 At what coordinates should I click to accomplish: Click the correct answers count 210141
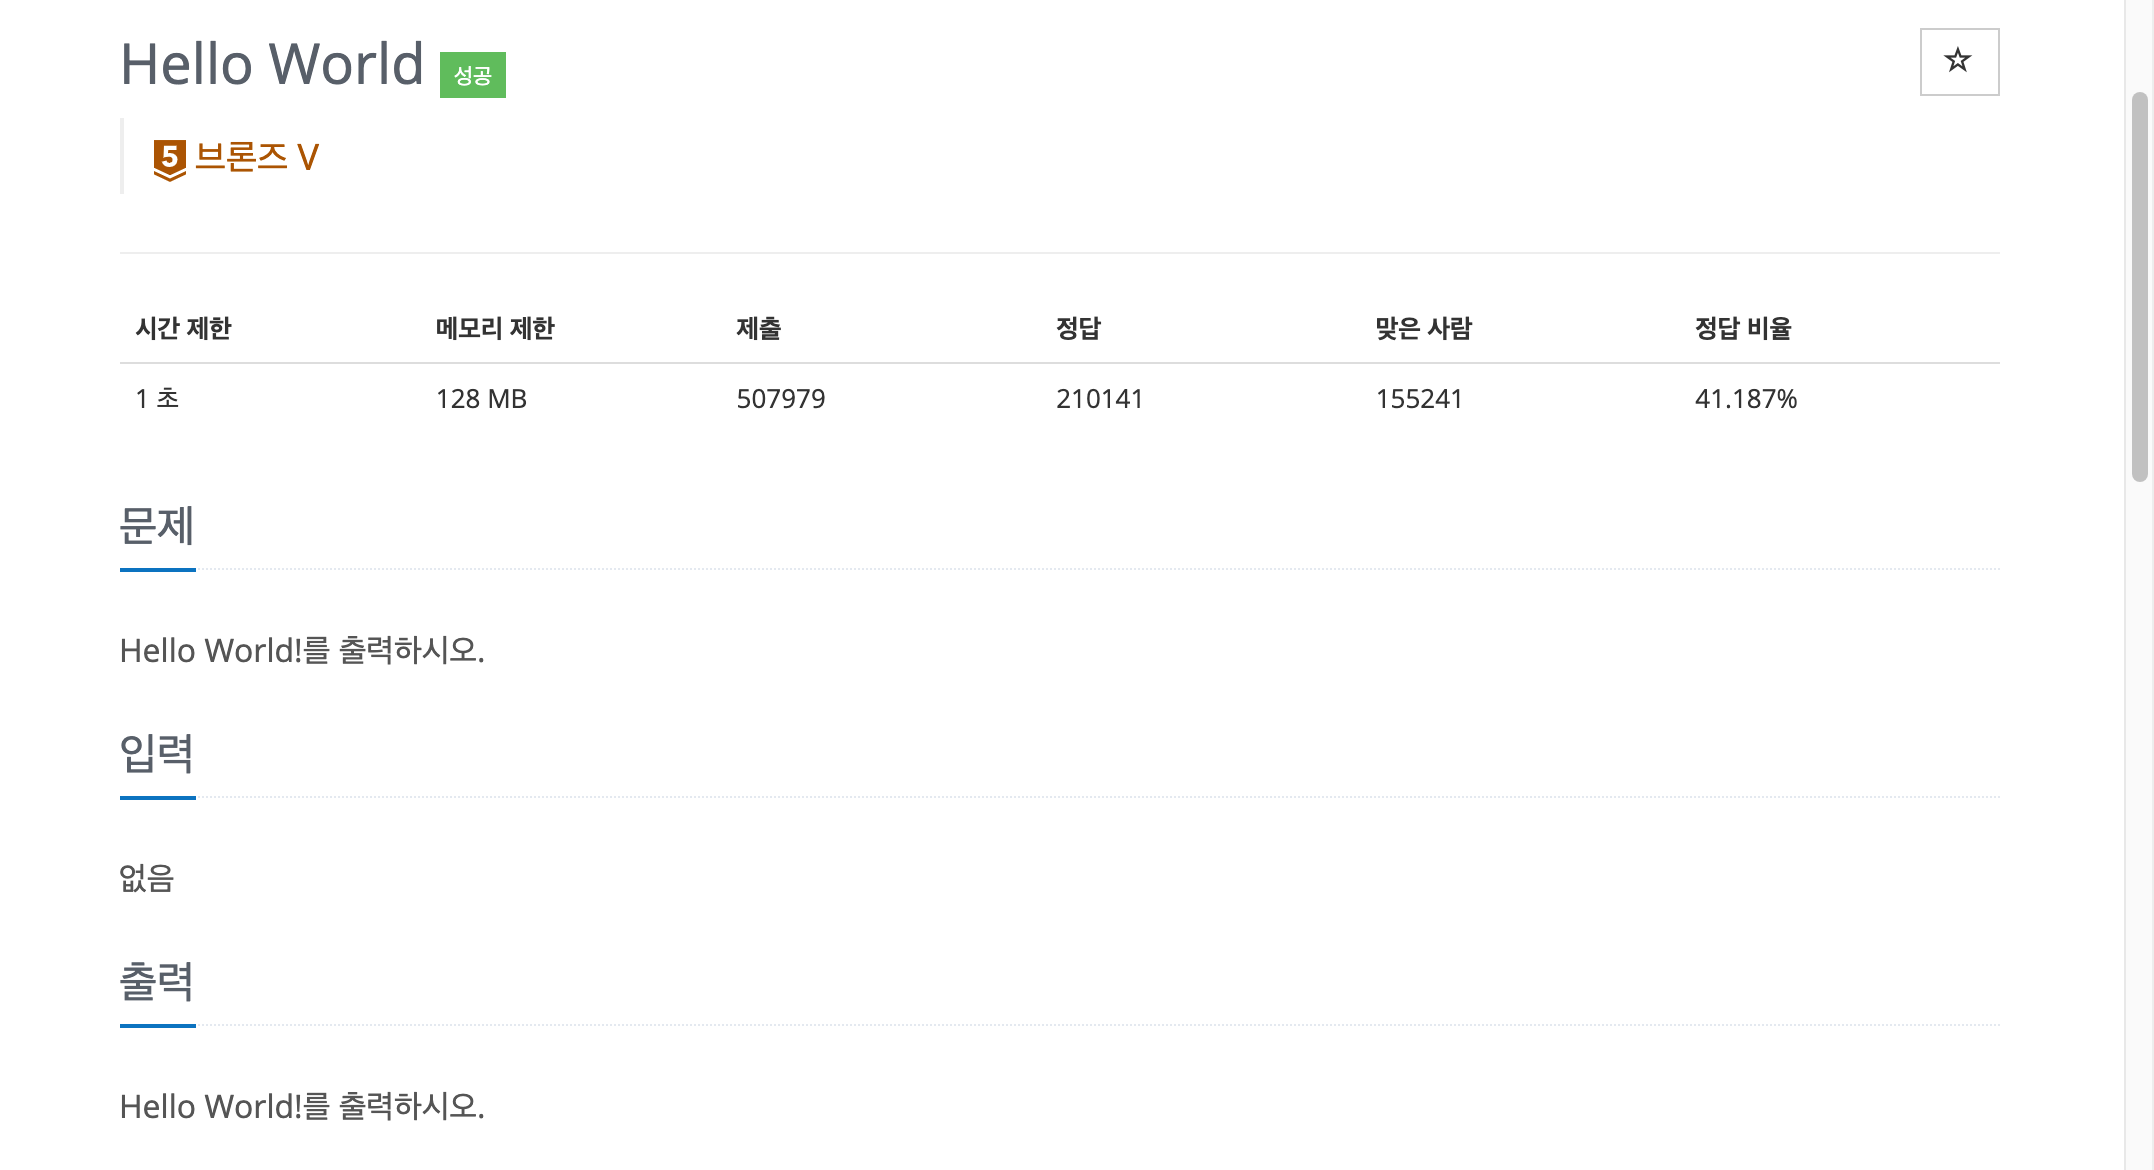(x=1099, y=399)
